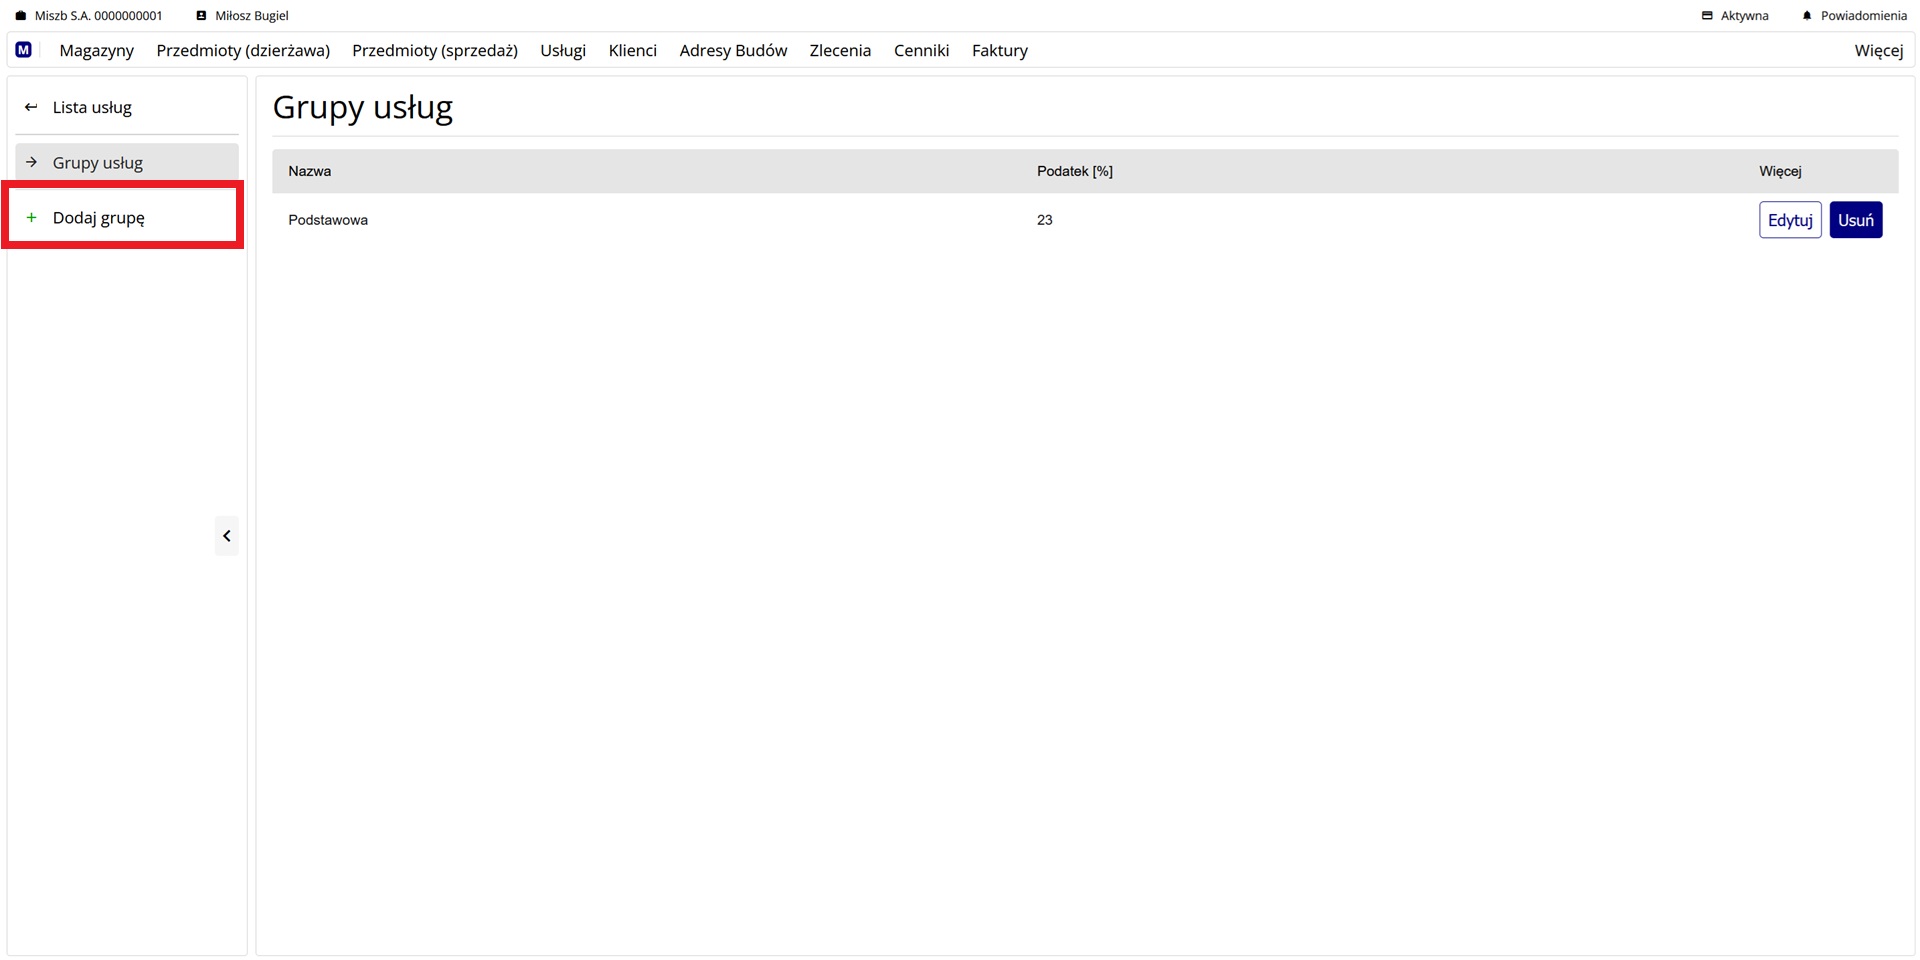Open Przedmioty (sprzedaż) section
The width and height of the screenshot is (1920, 960).
point(435,50)
